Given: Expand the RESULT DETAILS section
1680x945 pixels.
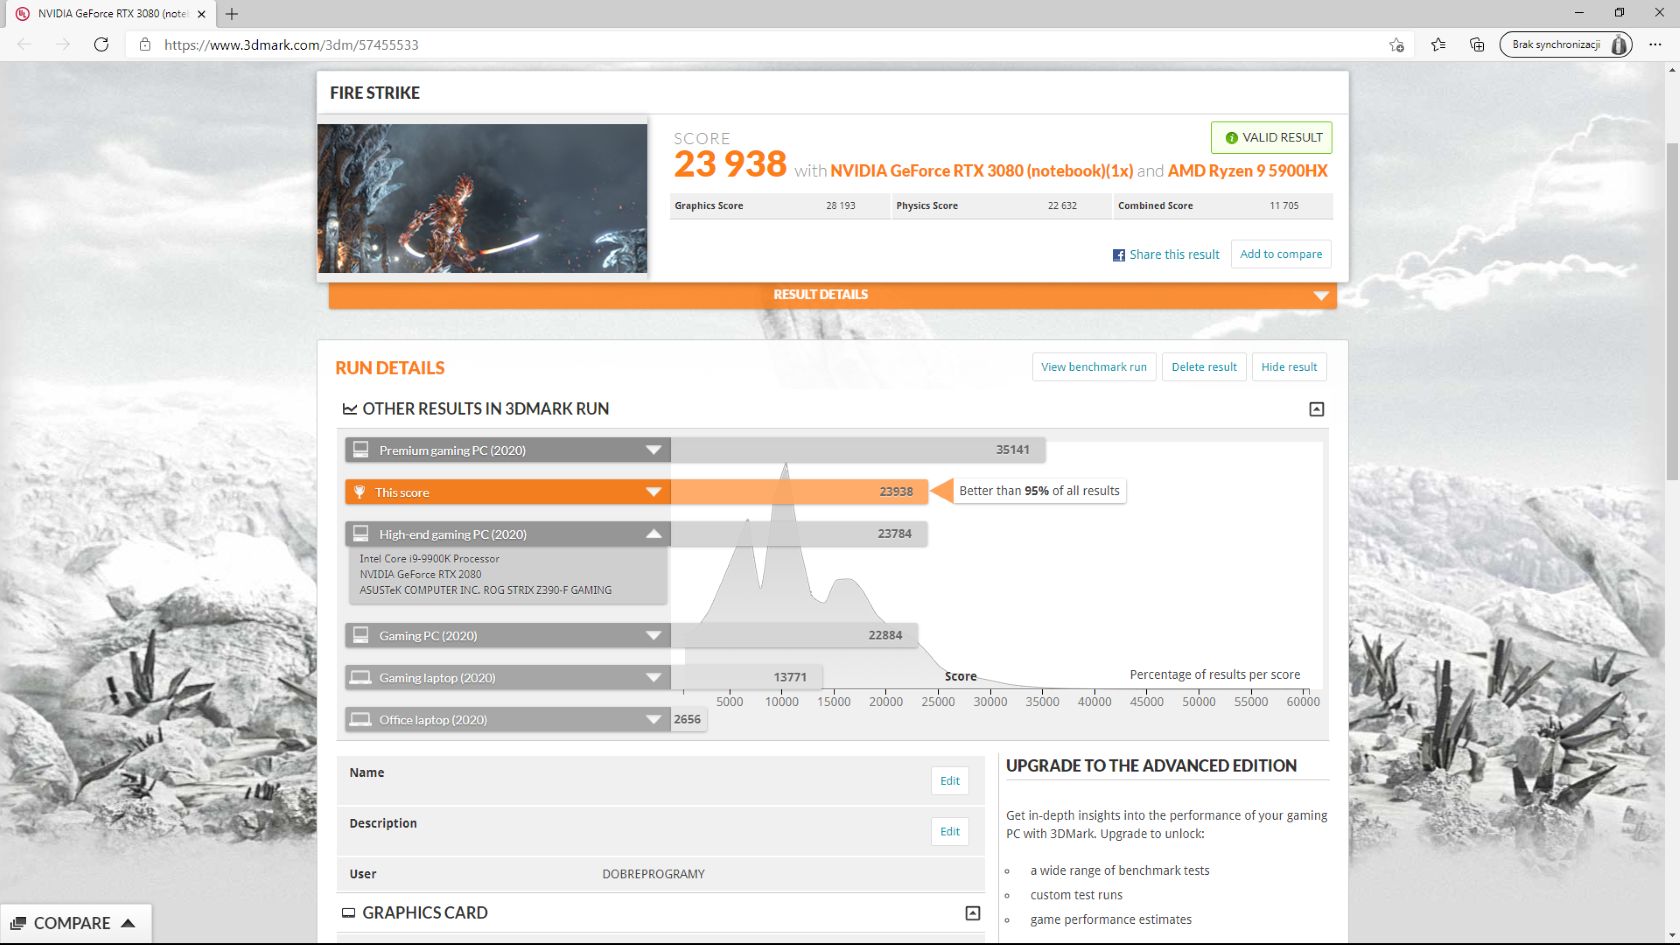Looking at the screenshot, I should [x=1320, y=295].
